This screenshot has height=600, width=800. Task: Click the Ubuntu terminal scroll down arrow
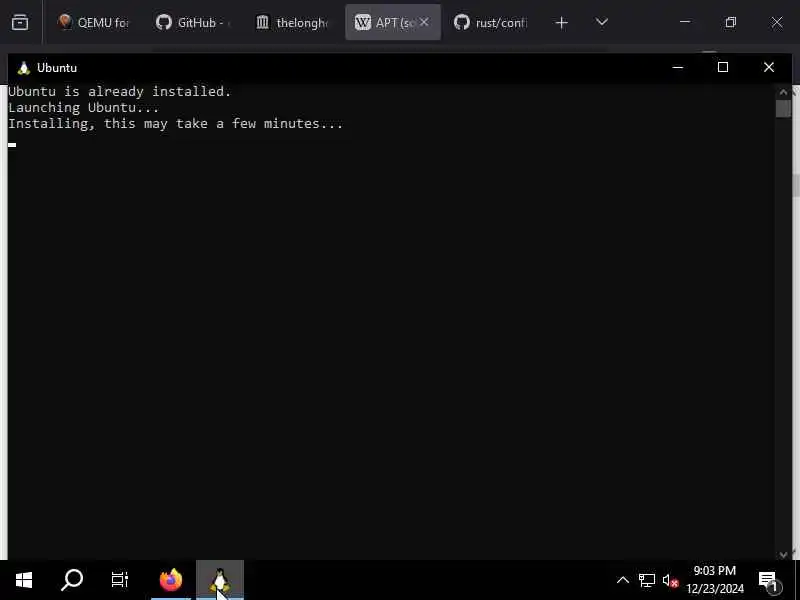783,554
